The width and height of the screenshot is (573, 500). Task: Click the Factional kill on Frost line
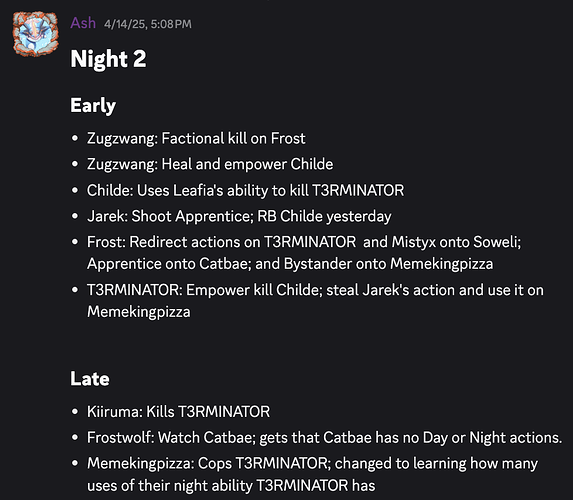click(x=196, y=139)
